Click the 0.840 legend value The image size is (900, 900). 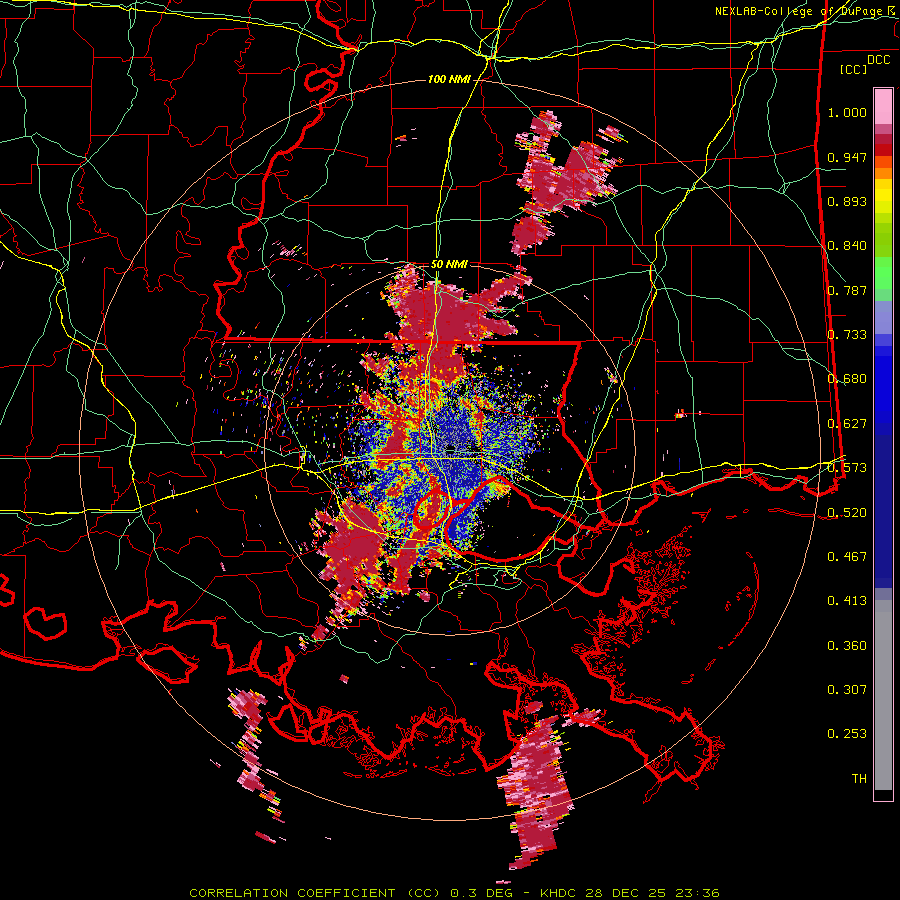point(847,246)
